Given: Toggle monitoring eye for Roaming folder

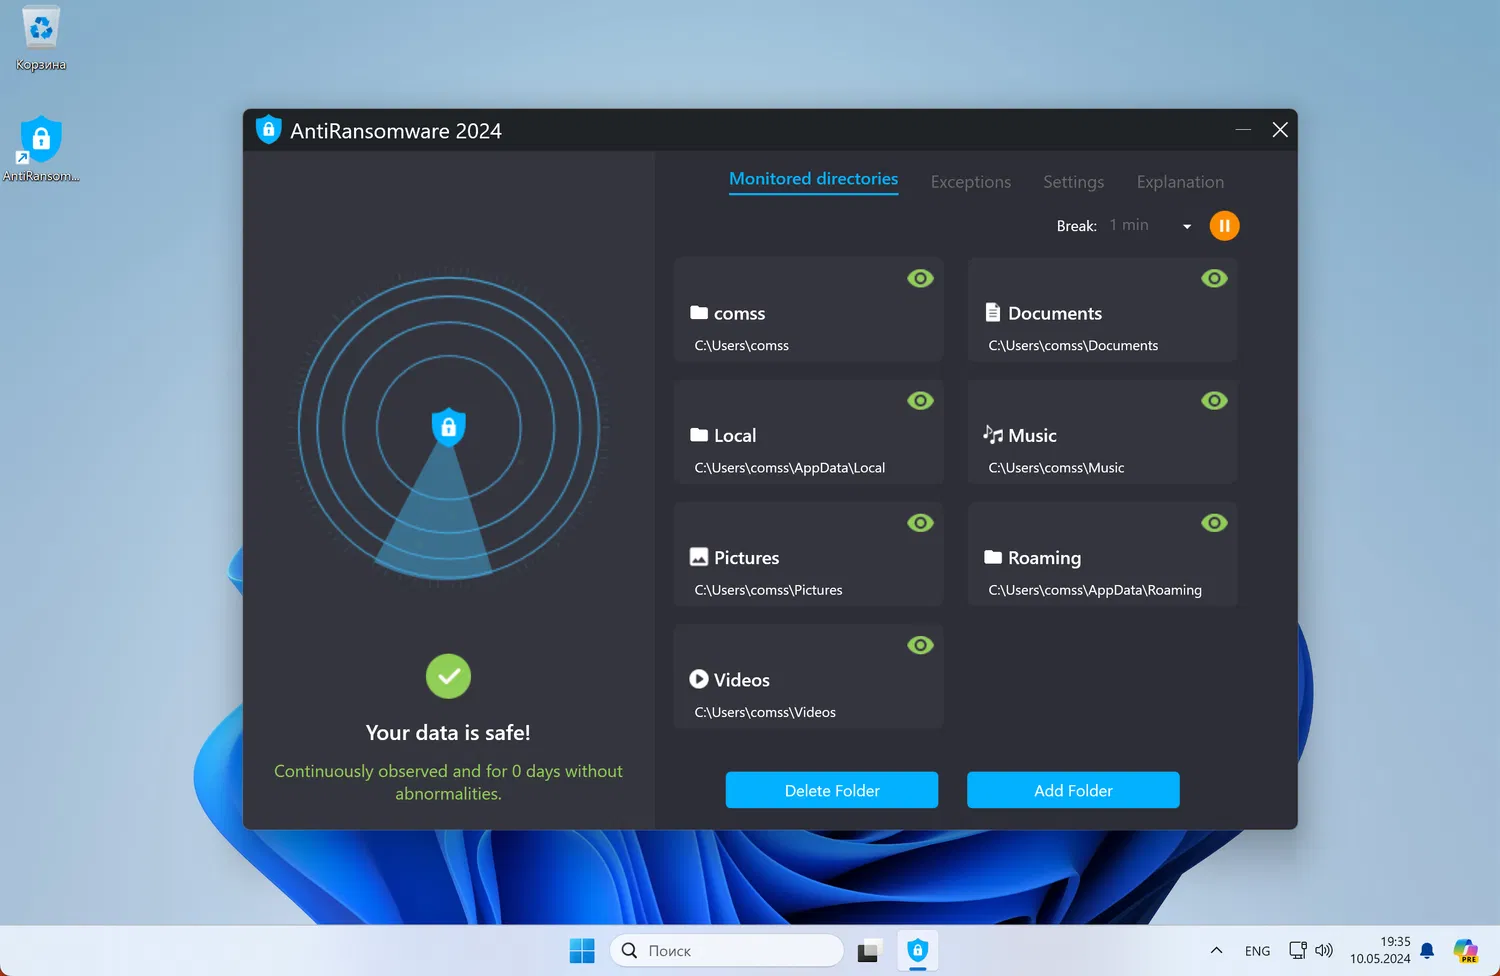Looking at the screenshot, I should click(x=1214, y=523).
